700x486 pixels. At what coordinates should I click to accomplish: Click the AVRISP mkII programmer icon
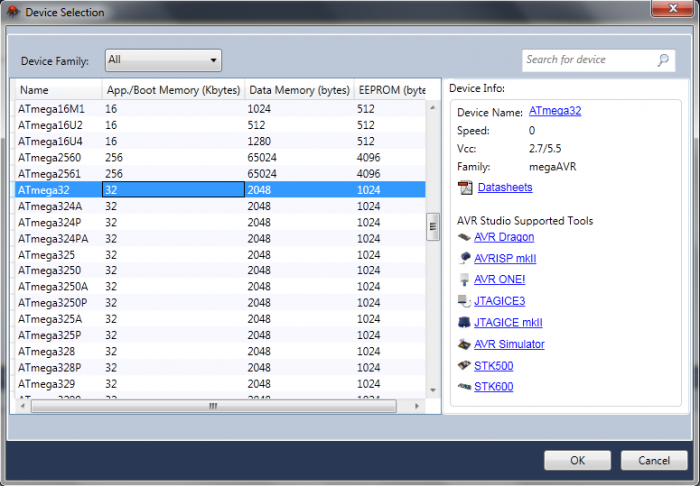[463, 258]
